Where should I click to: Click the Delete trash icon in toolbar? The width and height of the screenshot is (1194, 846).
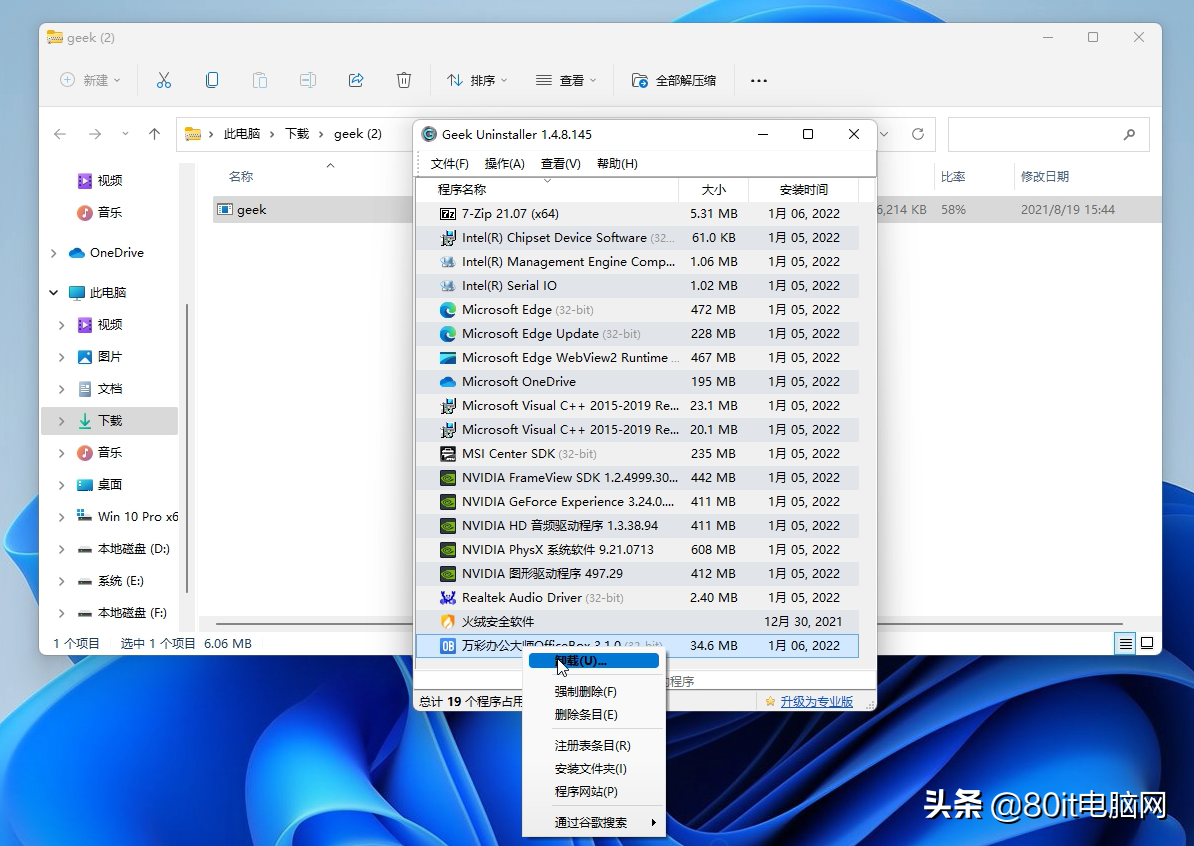point(404,80)
